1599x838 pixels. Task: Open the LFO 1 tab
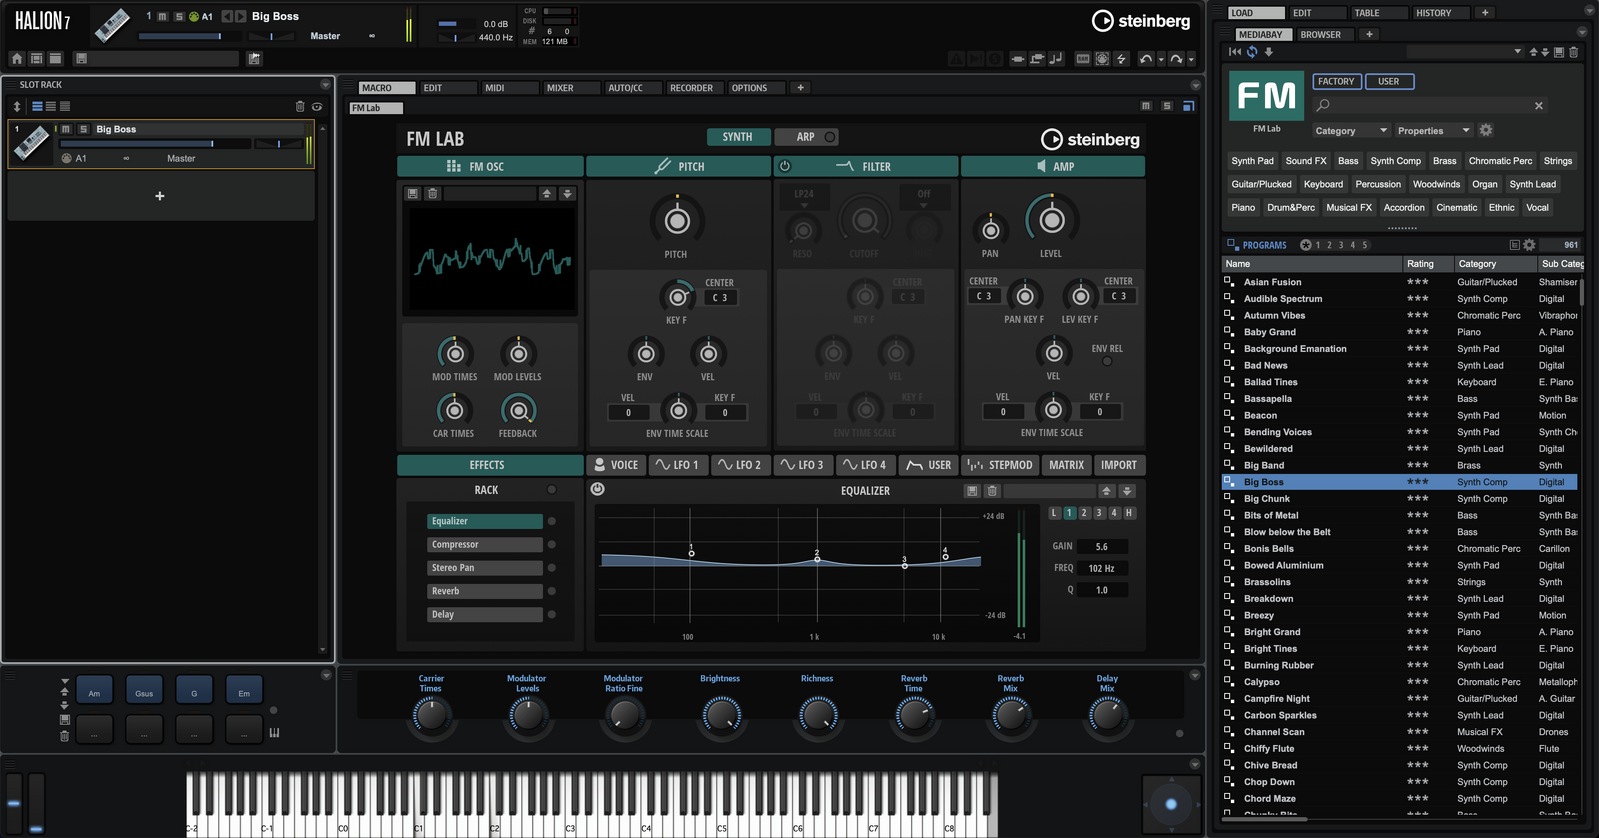677,465
